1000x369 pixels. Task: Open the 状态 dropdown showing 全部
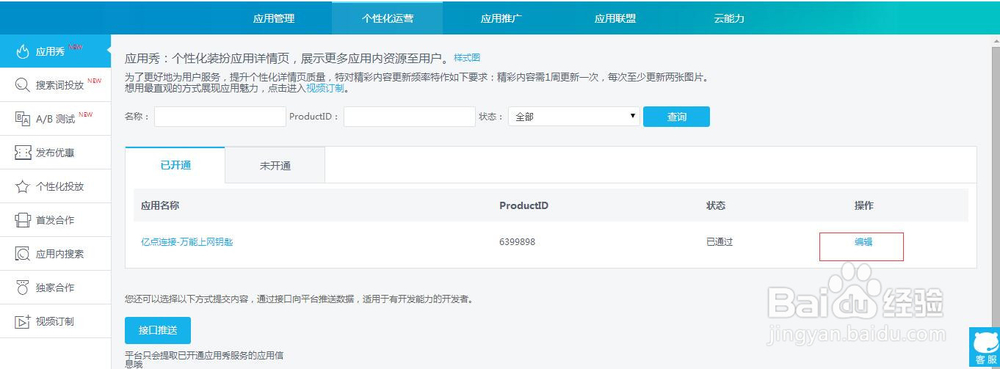574,117
